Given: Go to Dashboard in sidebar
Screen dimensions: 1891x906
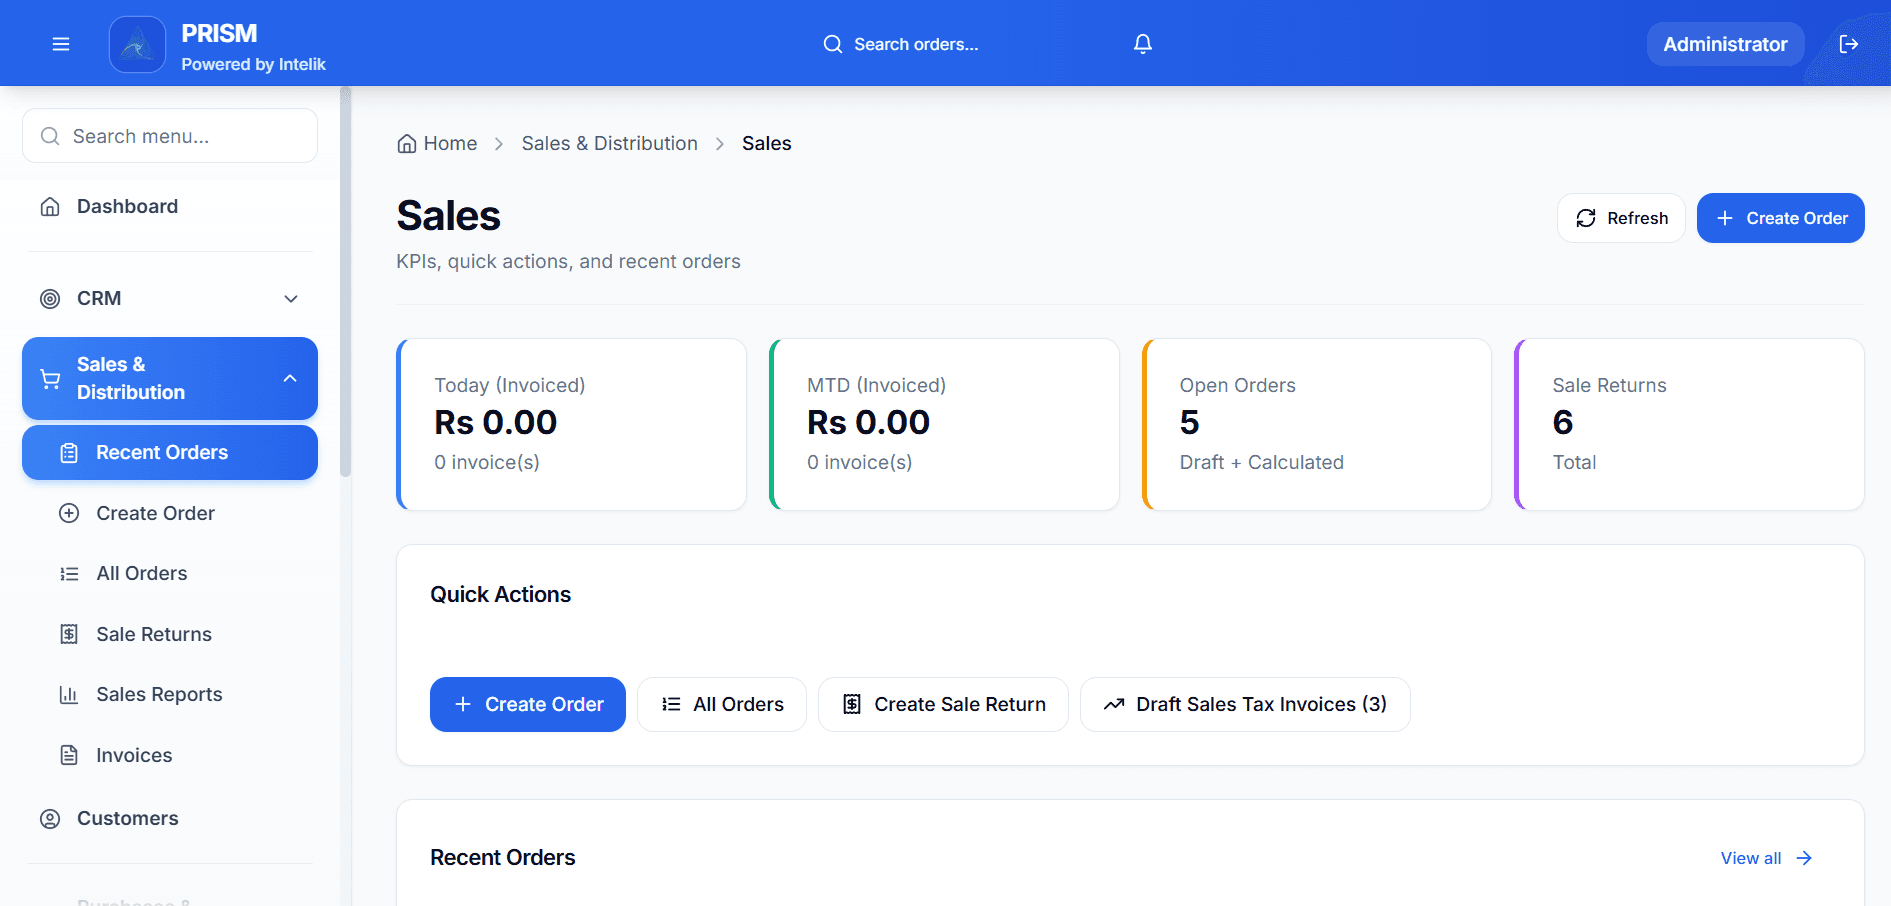Looking at the screenshot, I should click(127, 206).
